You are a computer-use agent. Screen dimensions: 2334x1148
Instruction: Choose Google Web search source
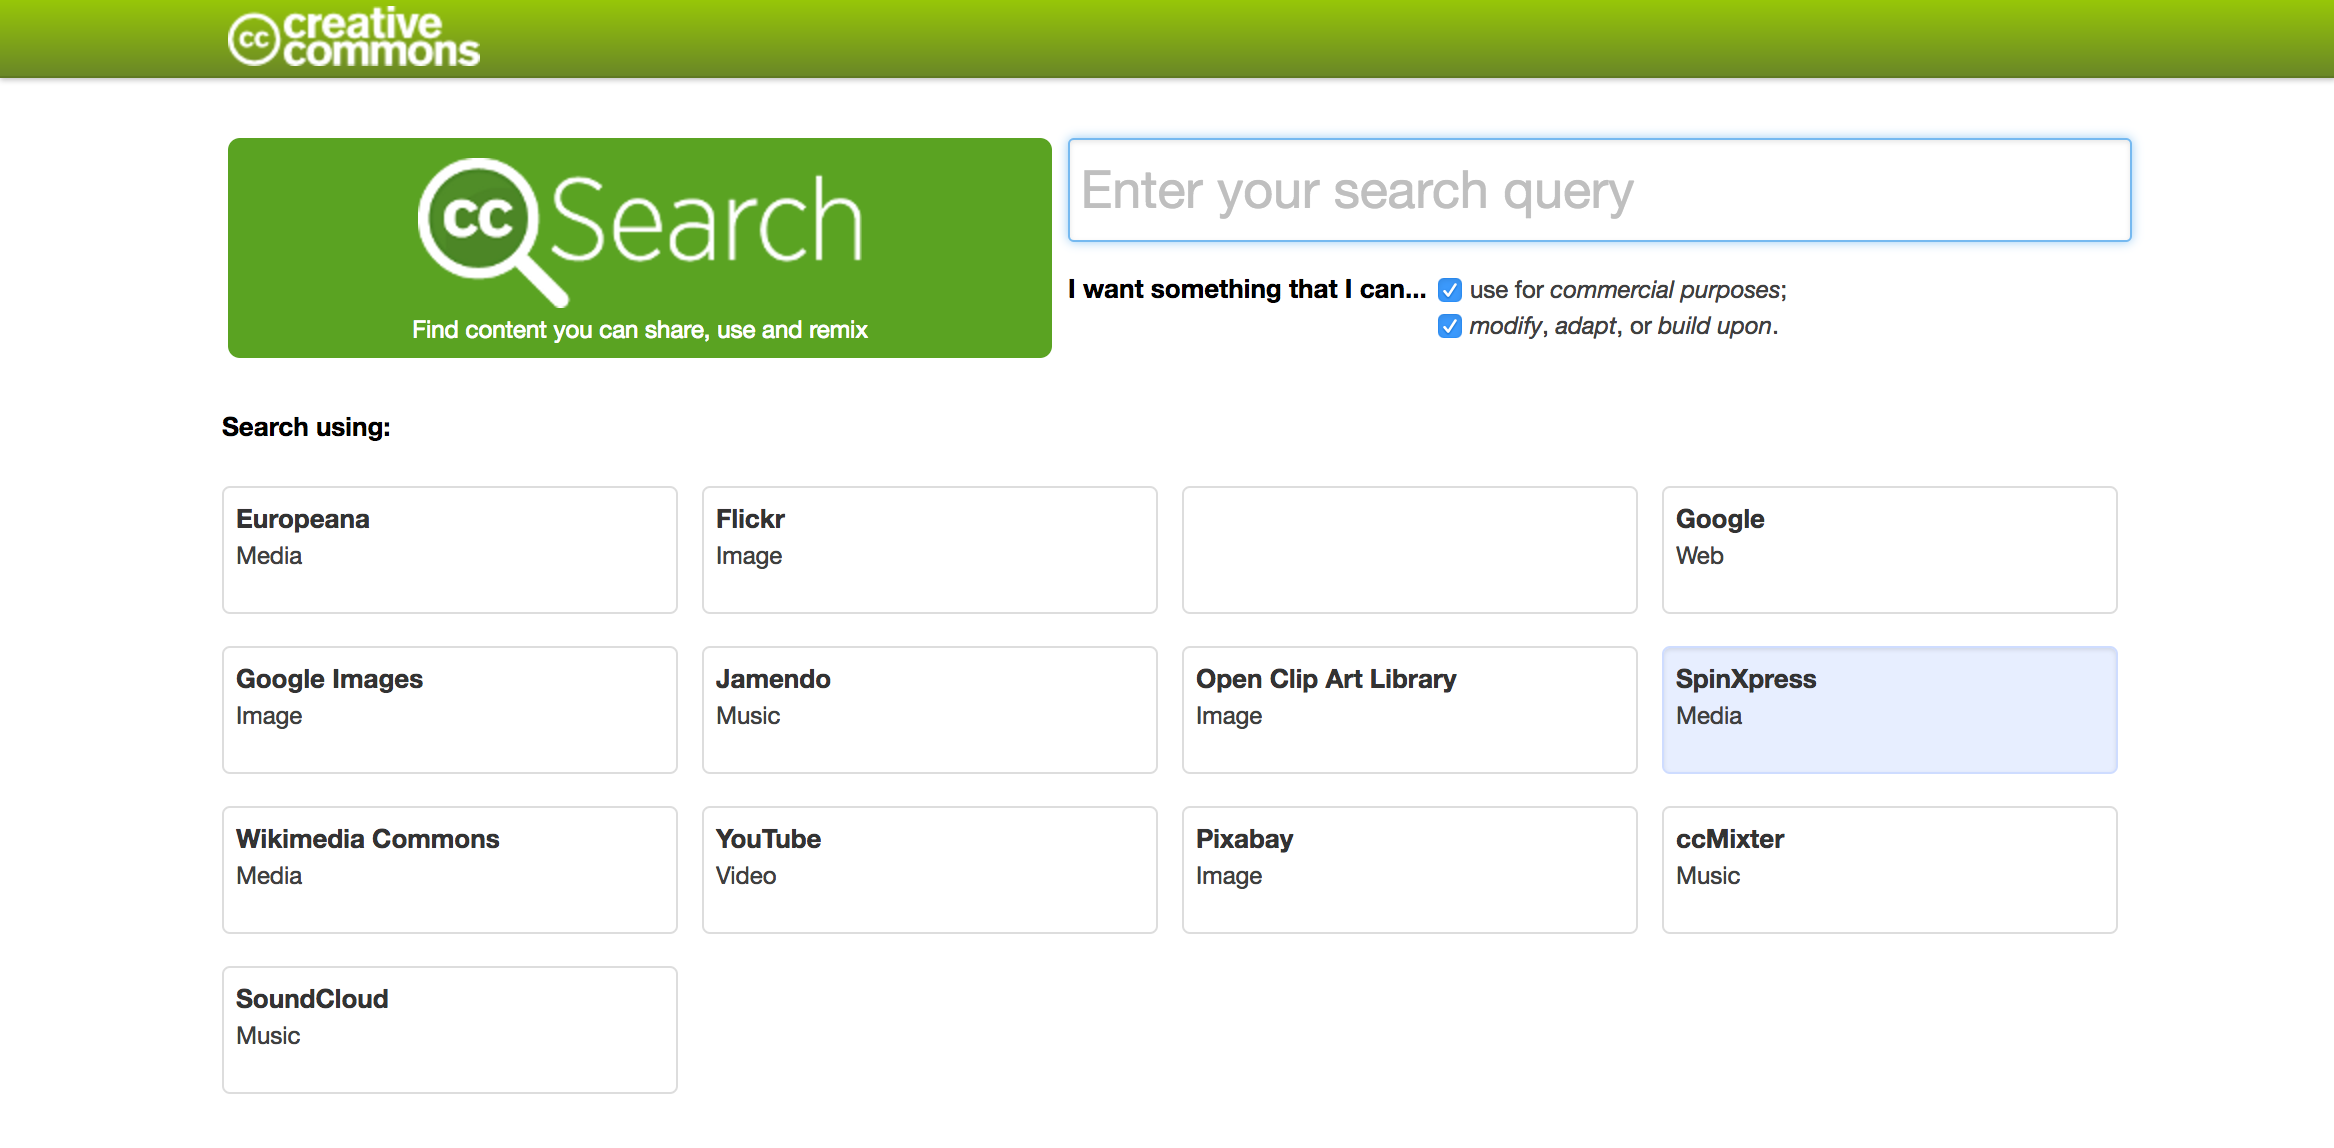click(x=1890, y=550)
